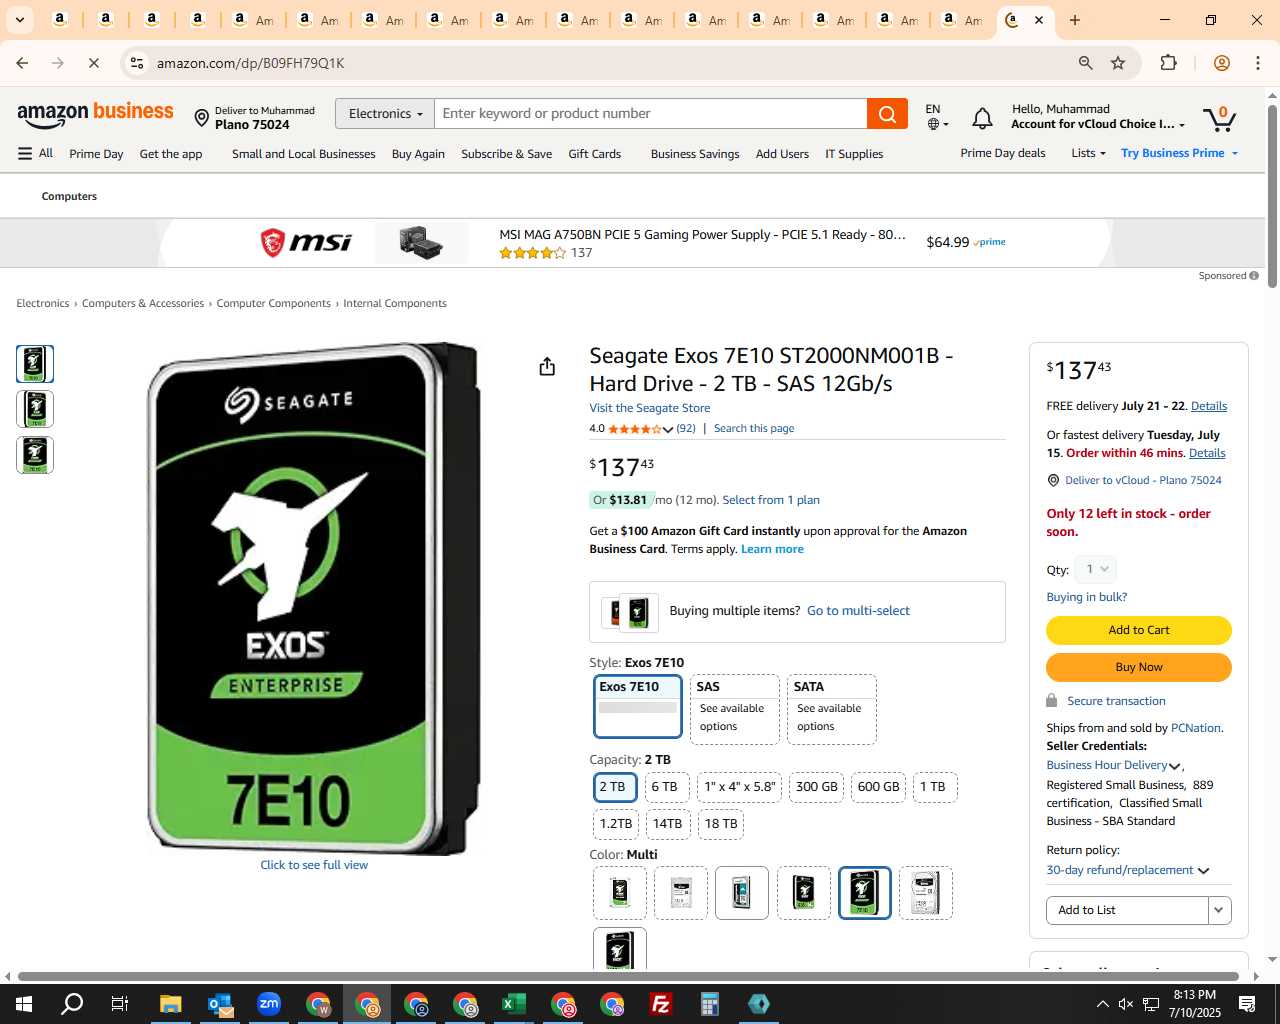Open Prime Day in the navigation bar
This screenshot has width=1280, height=1024.
click(x=96, y=154)
